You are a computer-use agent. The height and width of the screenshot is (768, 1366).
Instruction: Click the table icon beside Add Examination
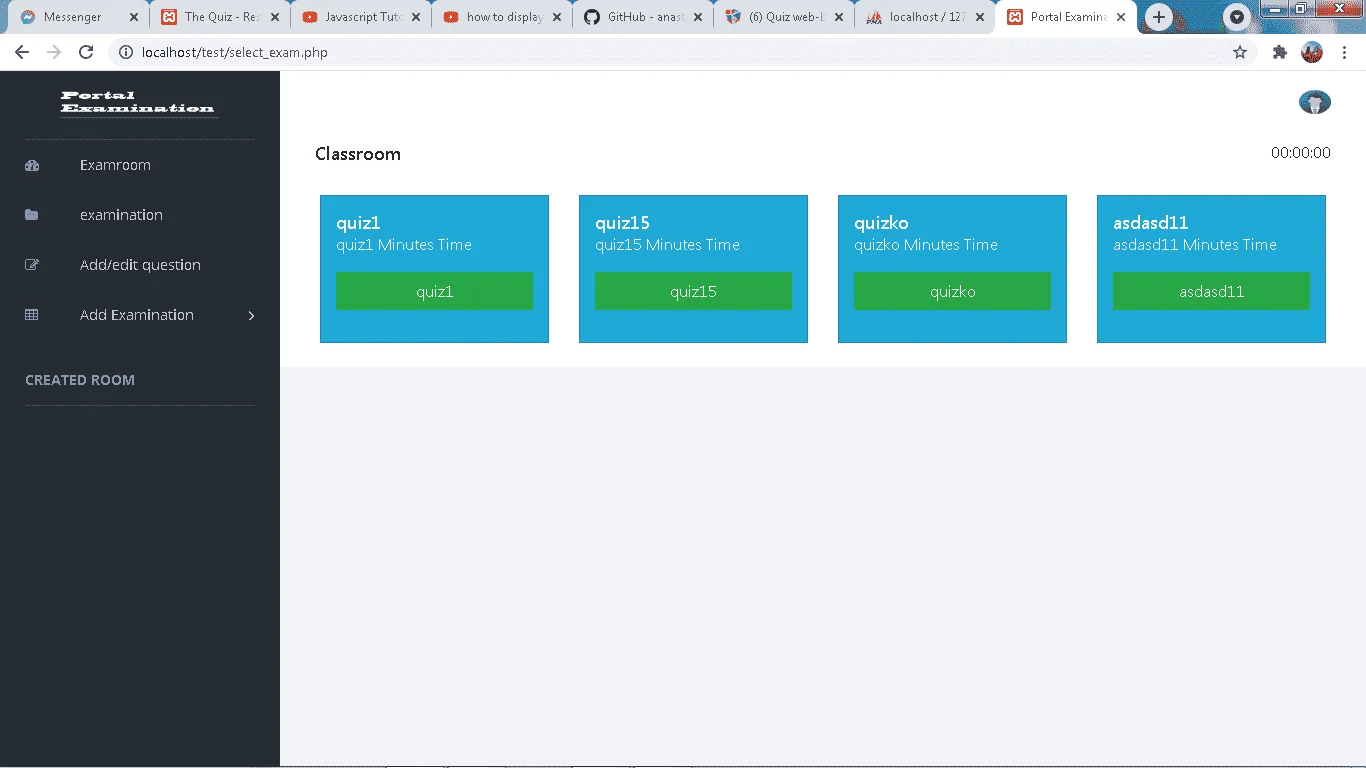click(x=32, y=315)
